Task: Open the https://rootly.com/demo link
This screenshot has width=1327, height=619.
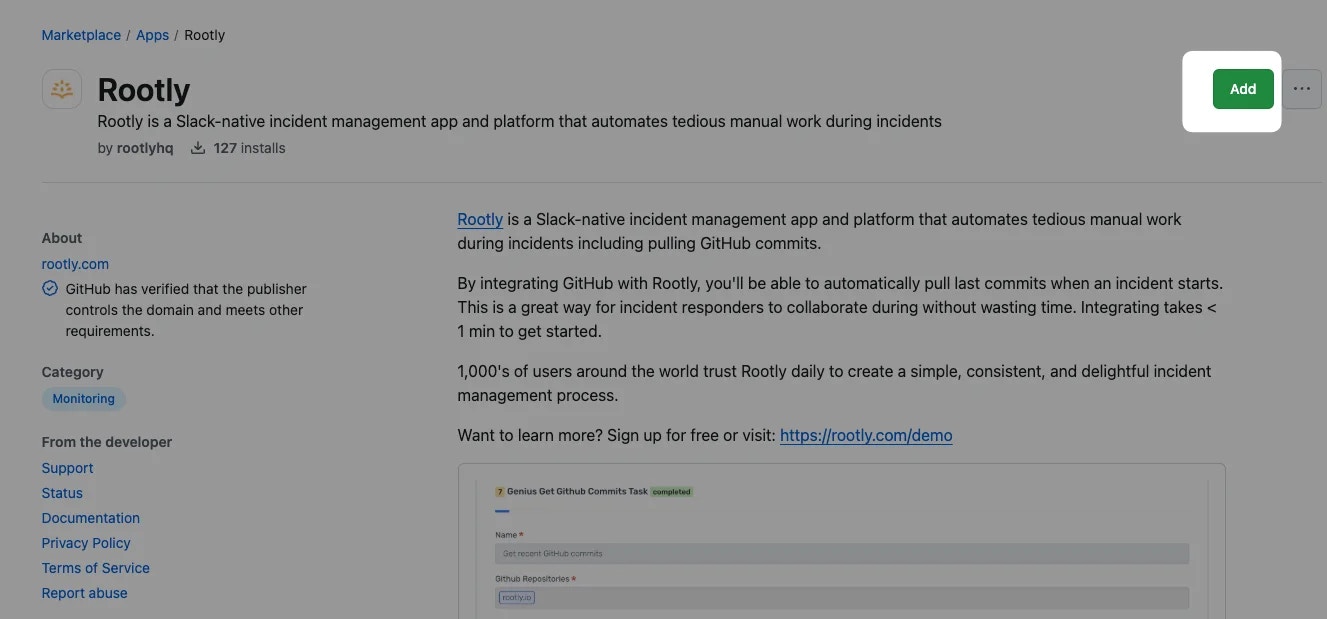Action: (866, 436)
